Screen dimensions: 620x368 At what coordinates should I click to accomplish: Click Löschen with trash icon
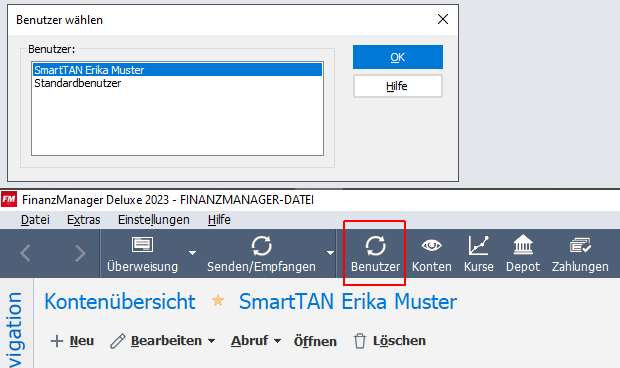pyautogui.click(x=389, y=341)
